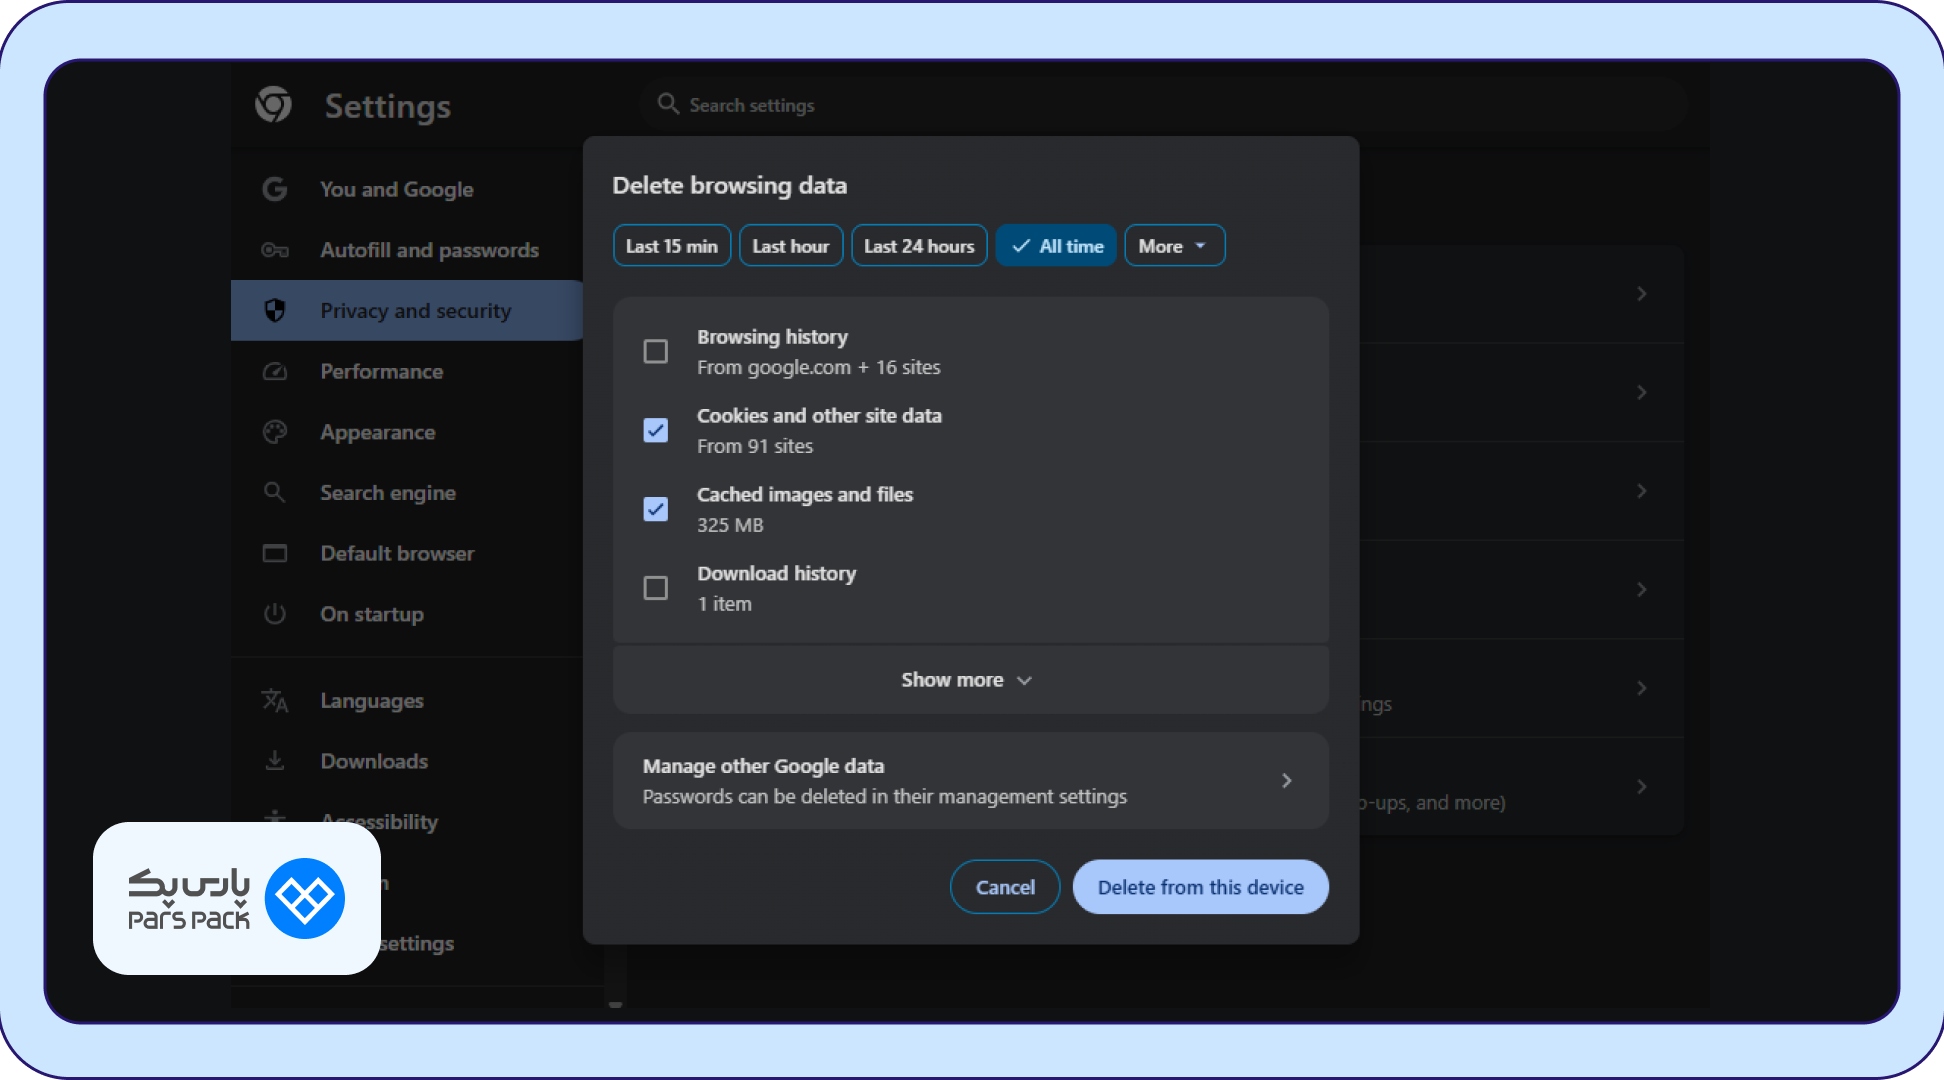Click the key icon for Autofill and passwords
This screenshot has width=1944, height=1080.
(x=275, y=250)
